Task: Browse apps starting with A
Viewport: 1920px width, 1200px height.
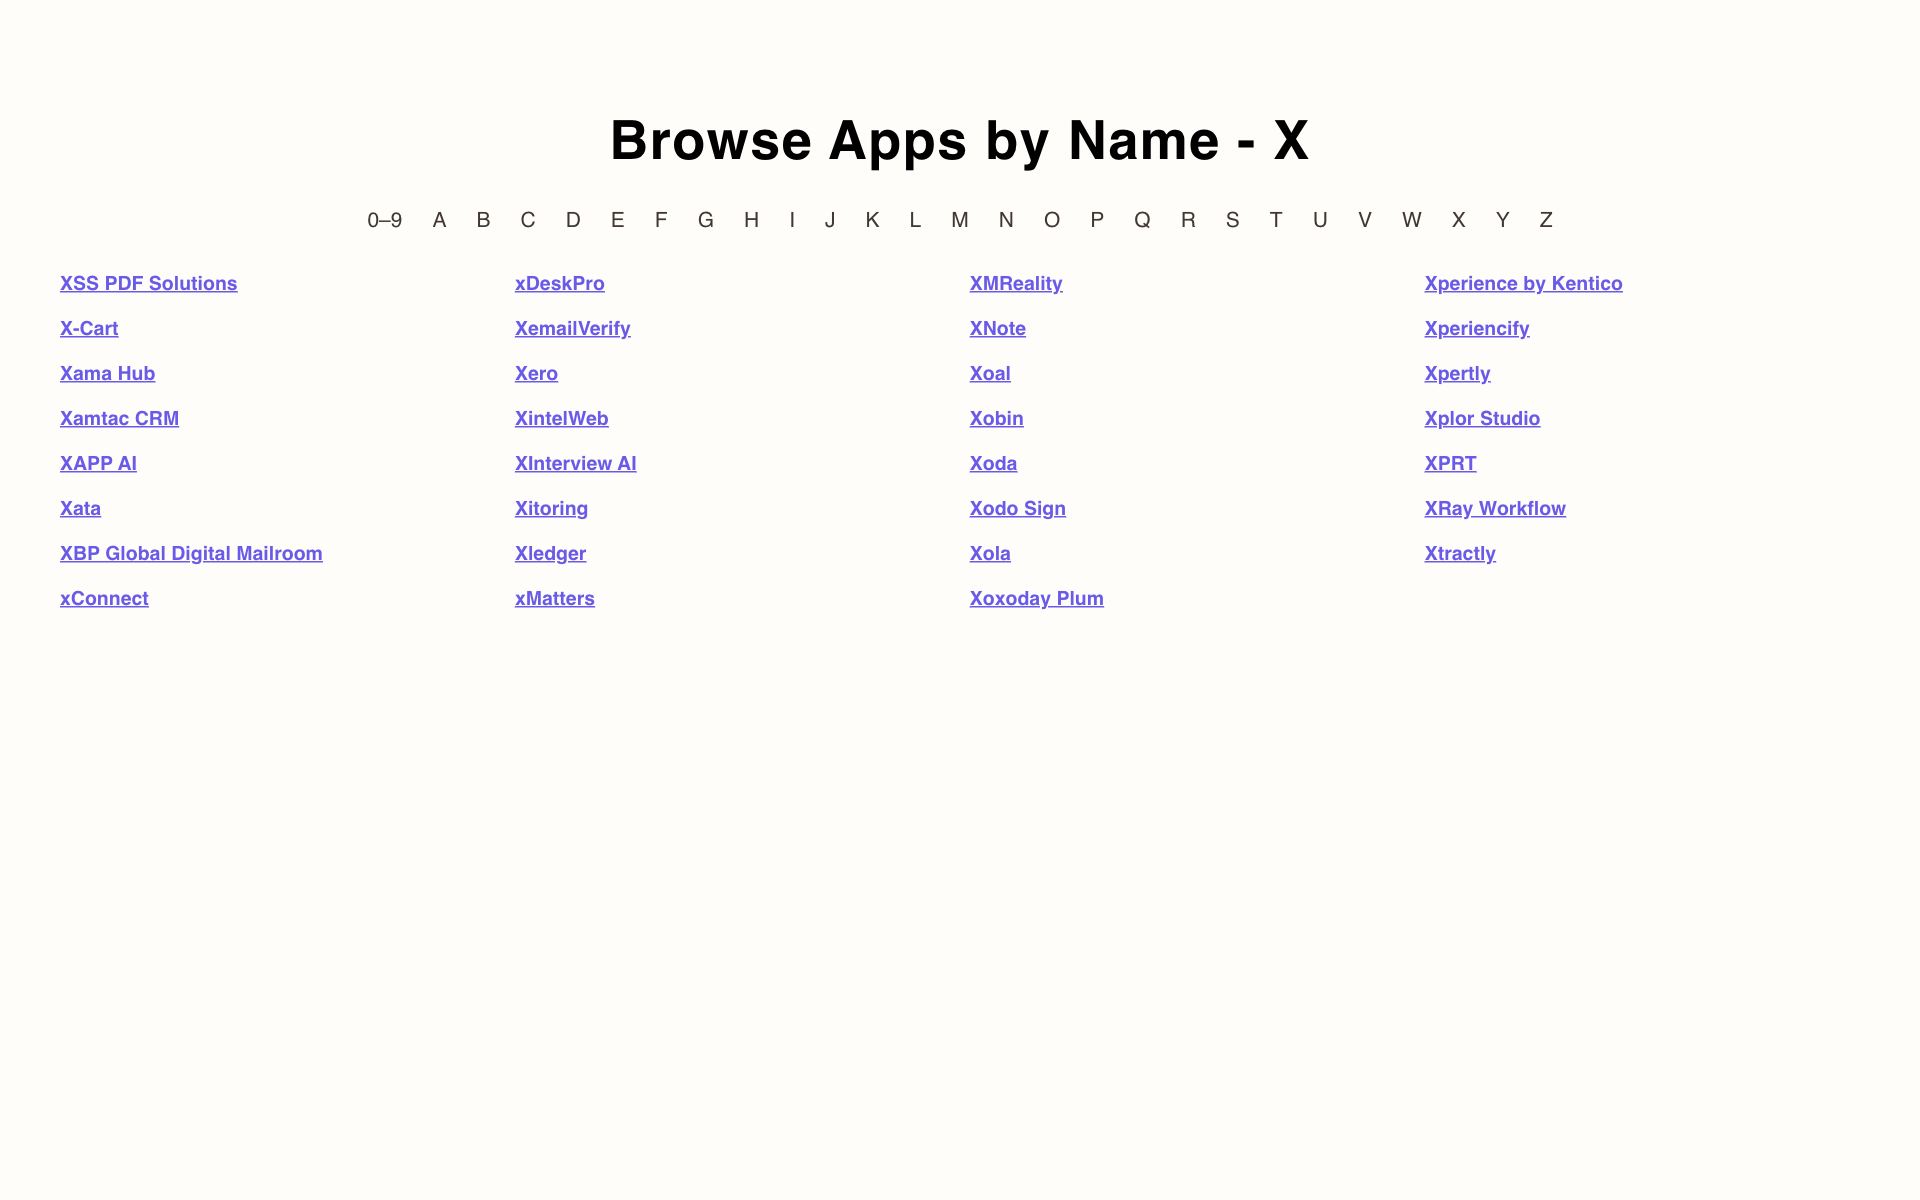Action: coord(439,220)
